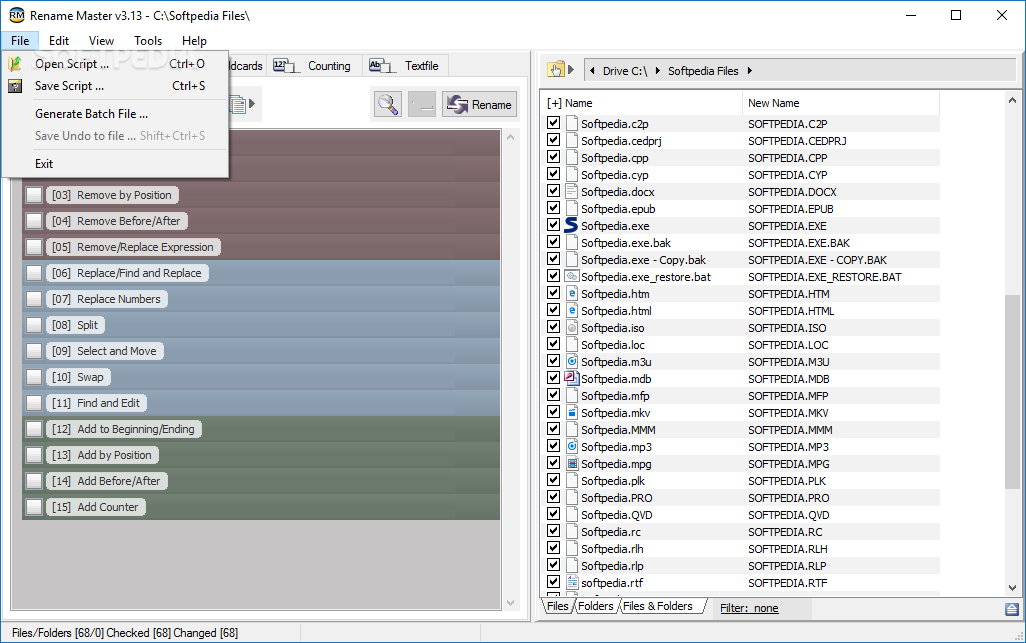Switch to the Counting tab
The height and width of the screenshot is (643, 1026).
(x=315, y=65)
